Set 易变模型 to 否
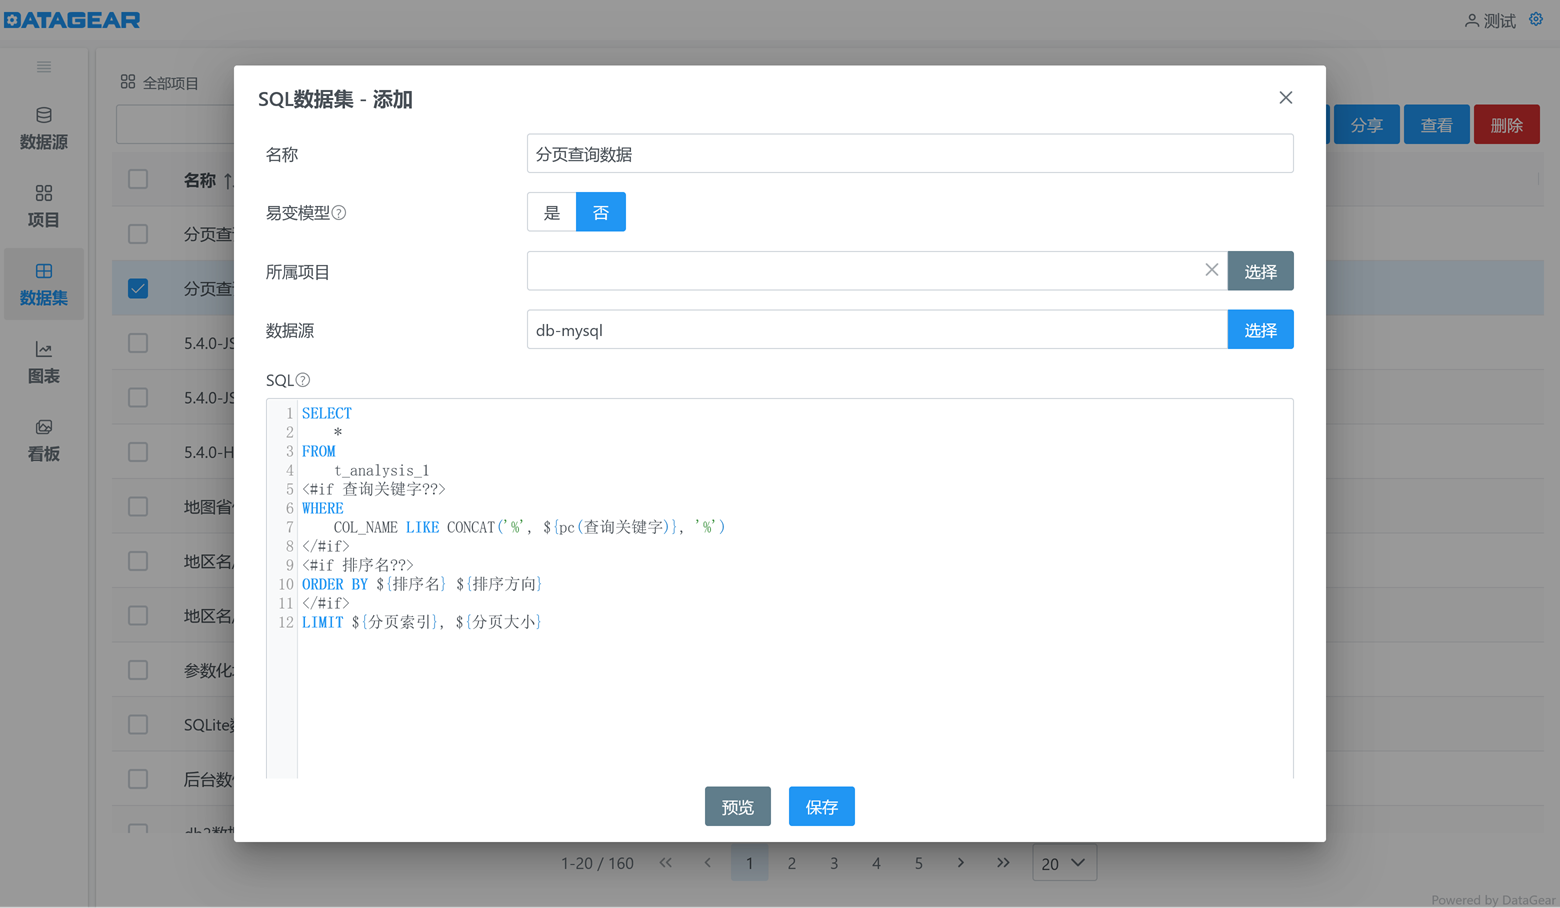This screenshot has width=1560, height=908. click(601, 212)
